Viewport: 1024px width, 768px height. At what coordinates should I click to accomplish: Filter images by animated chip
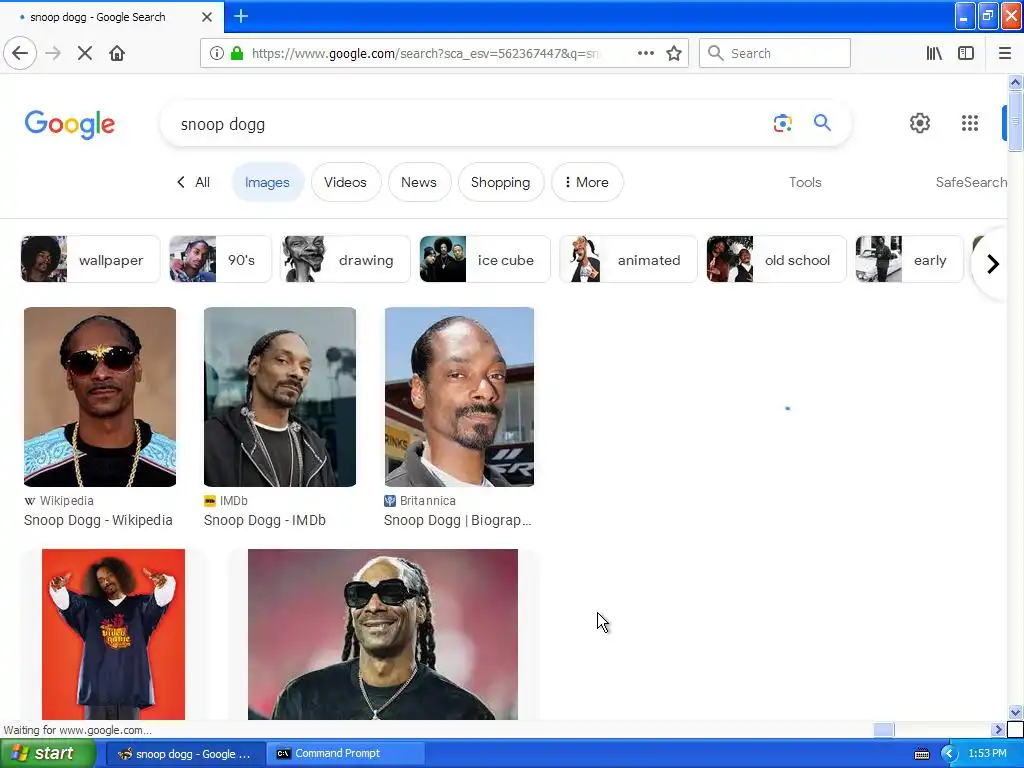pyautogui.click(x=628, y=259)
